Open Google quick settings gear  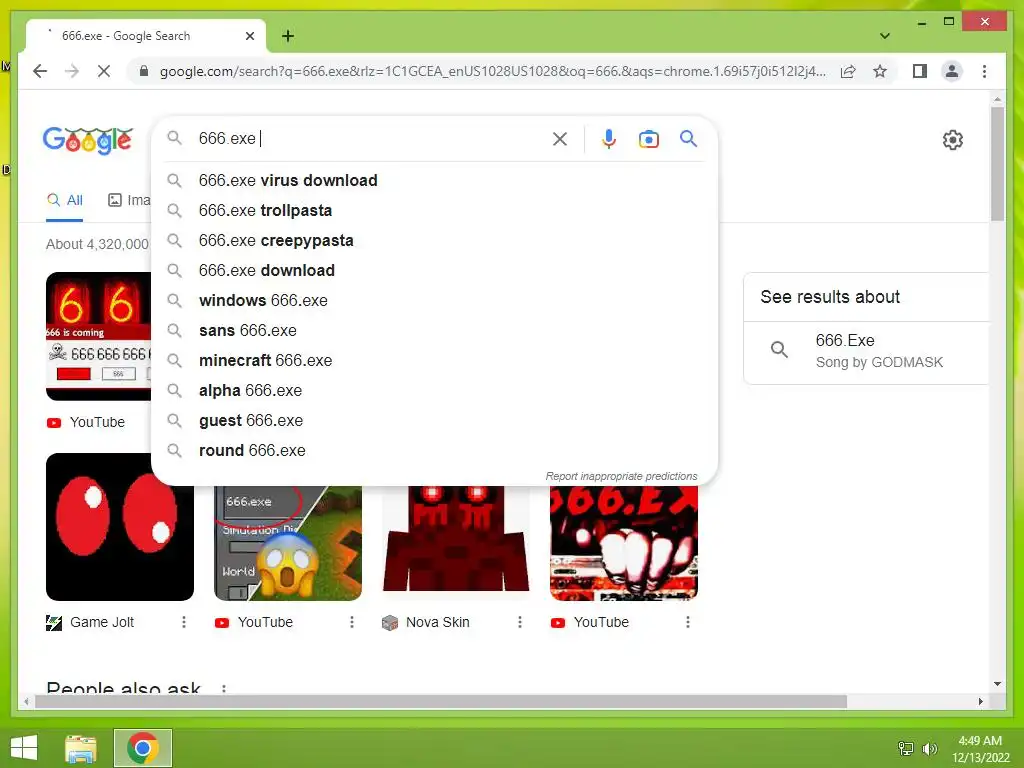[x=952, y=140]
